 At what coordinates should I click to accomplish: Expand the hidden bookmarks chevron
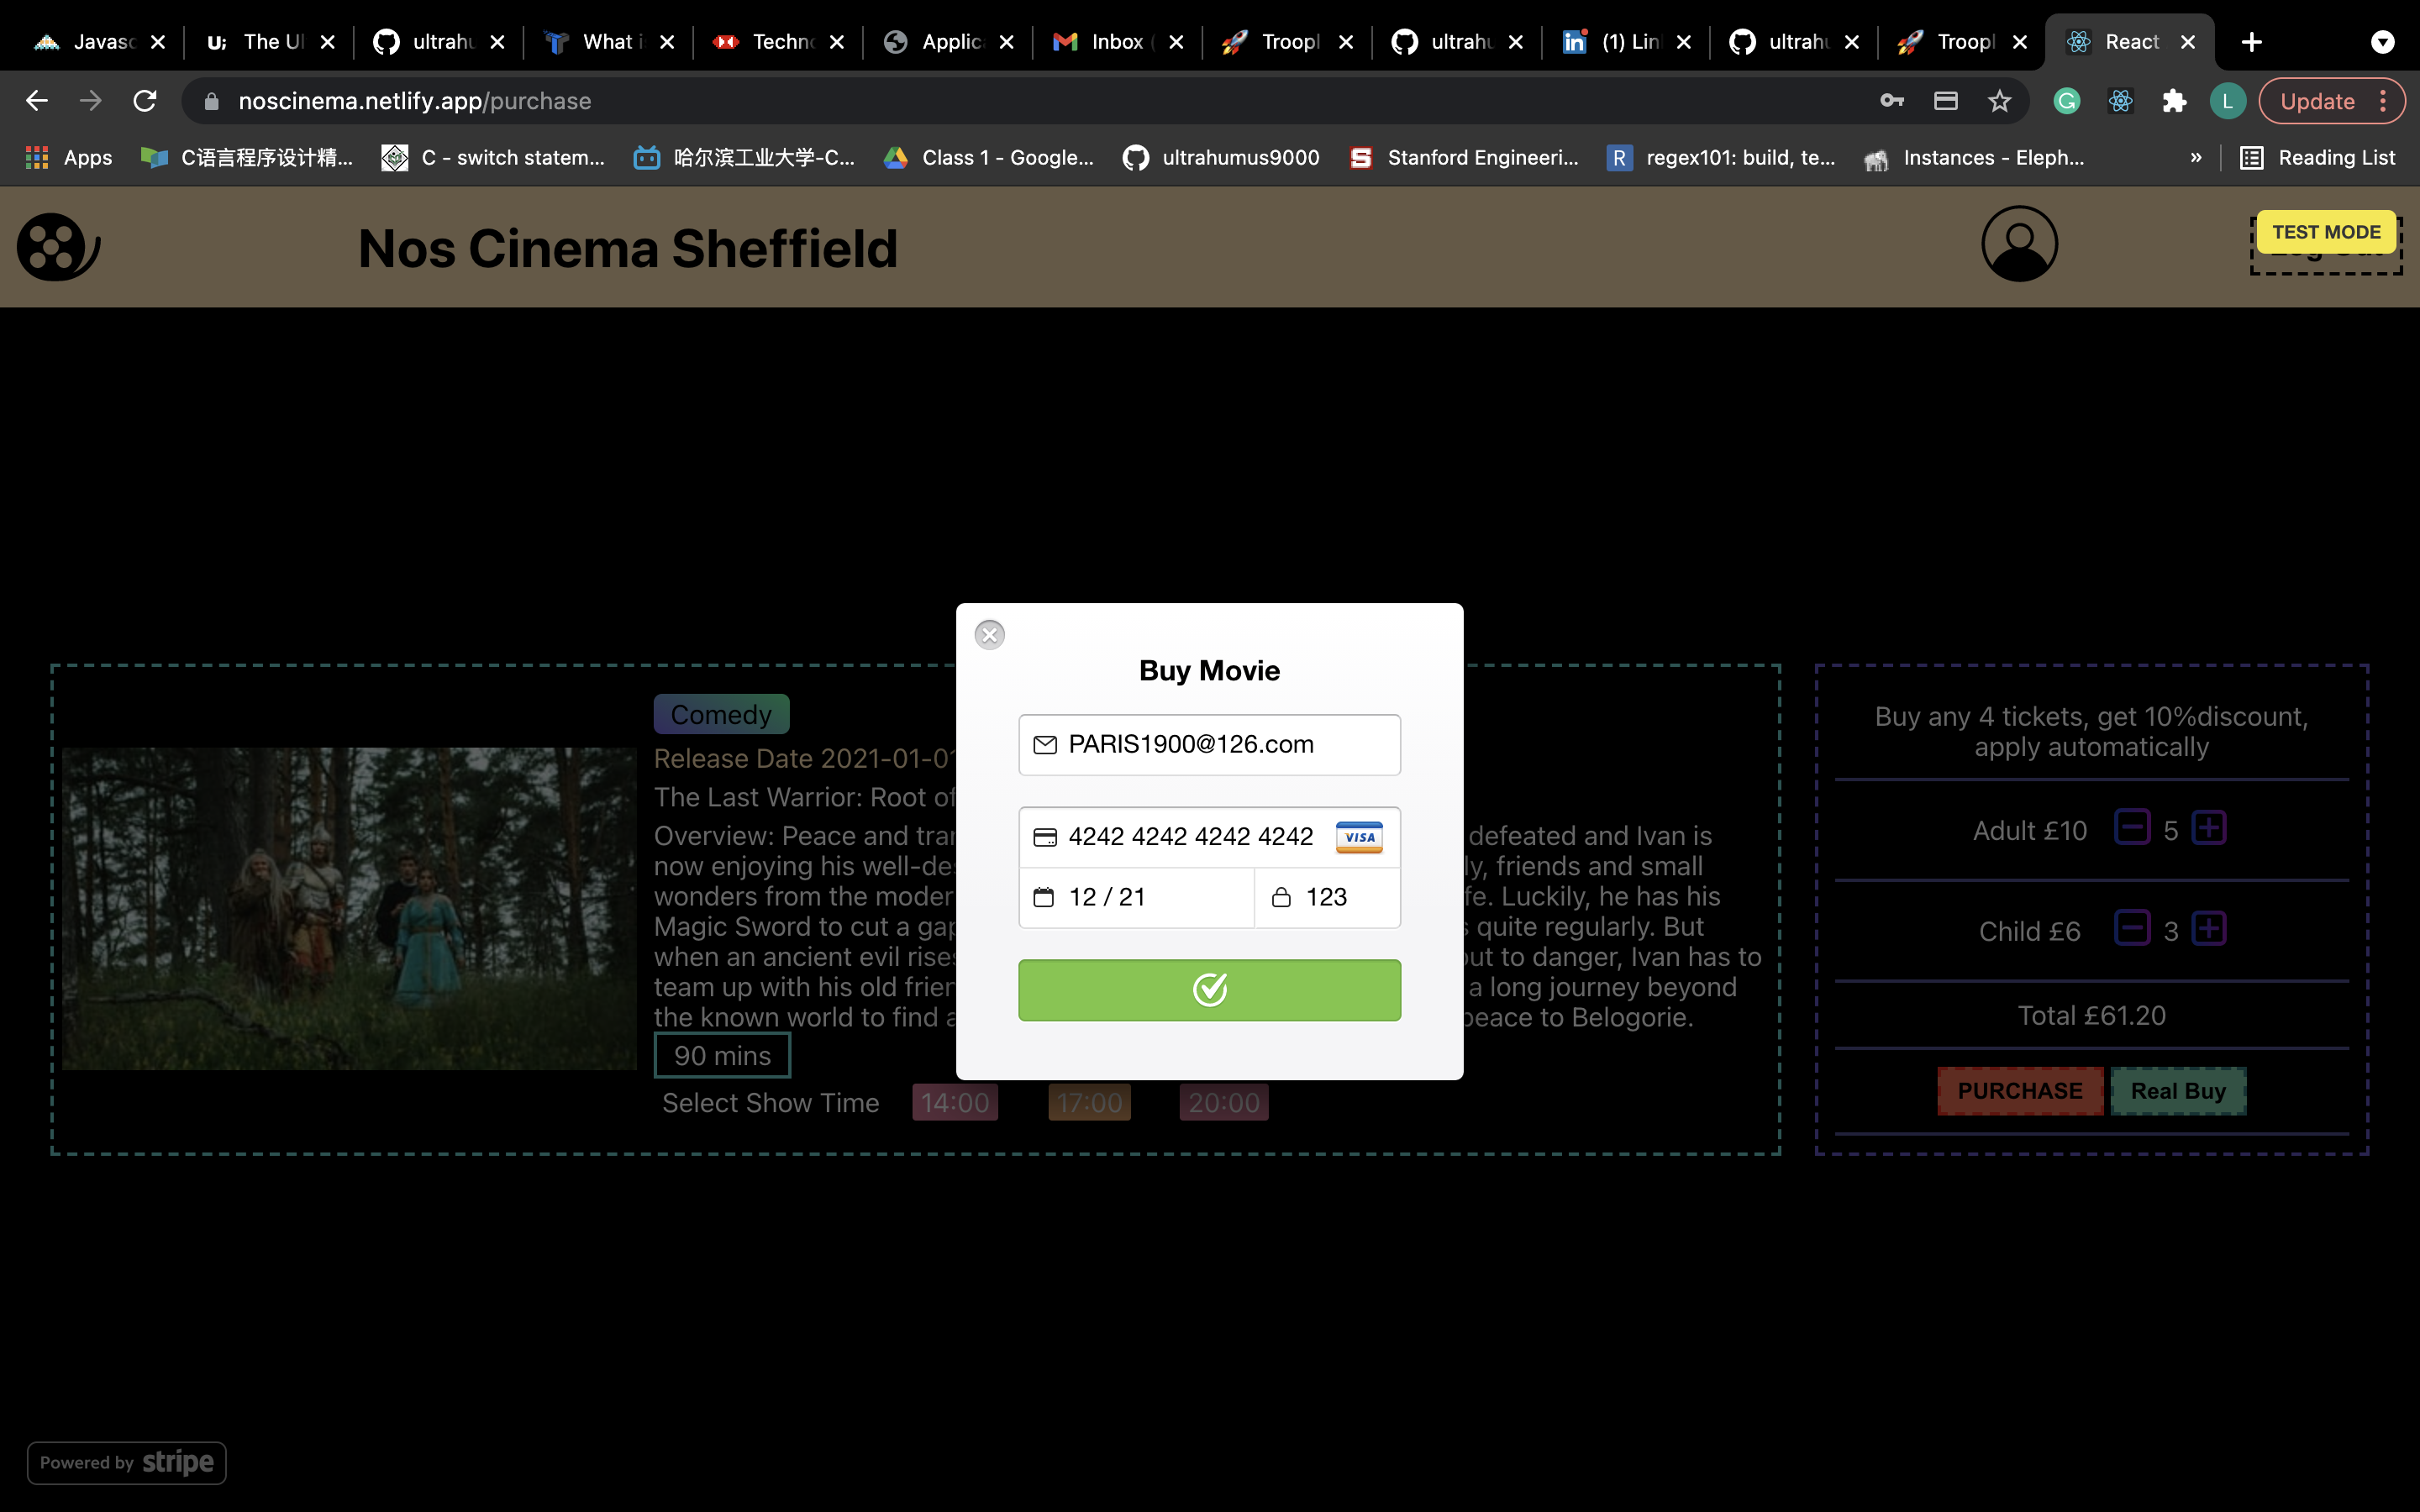click(x=2196, y=157)
